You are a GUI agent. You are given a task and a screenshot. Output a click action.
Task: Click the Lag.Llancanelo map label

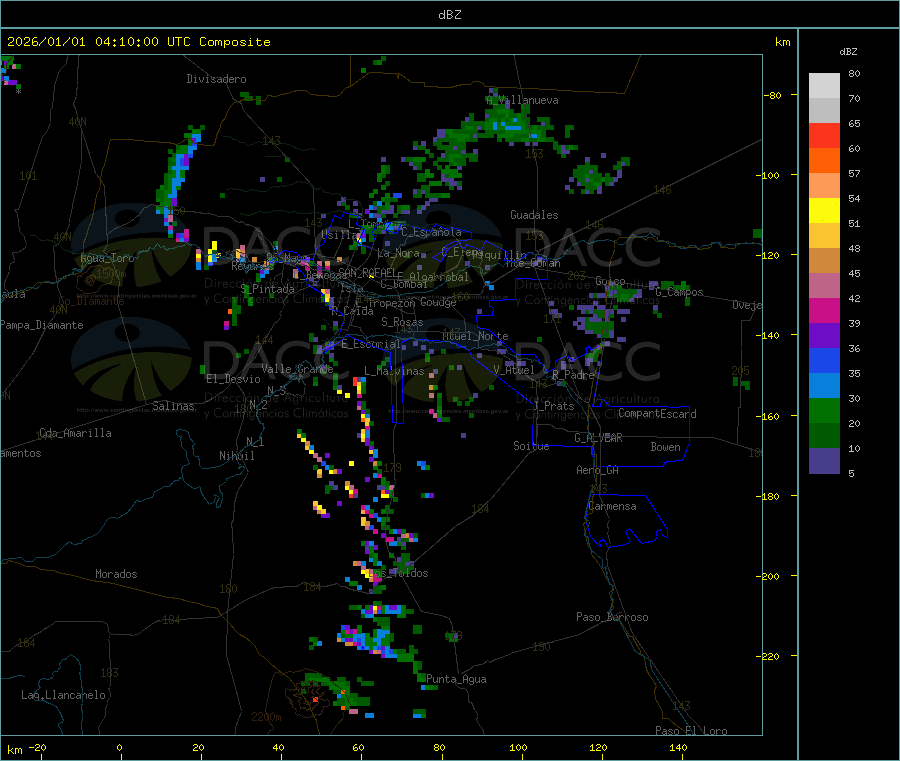(x=64, y=695)
